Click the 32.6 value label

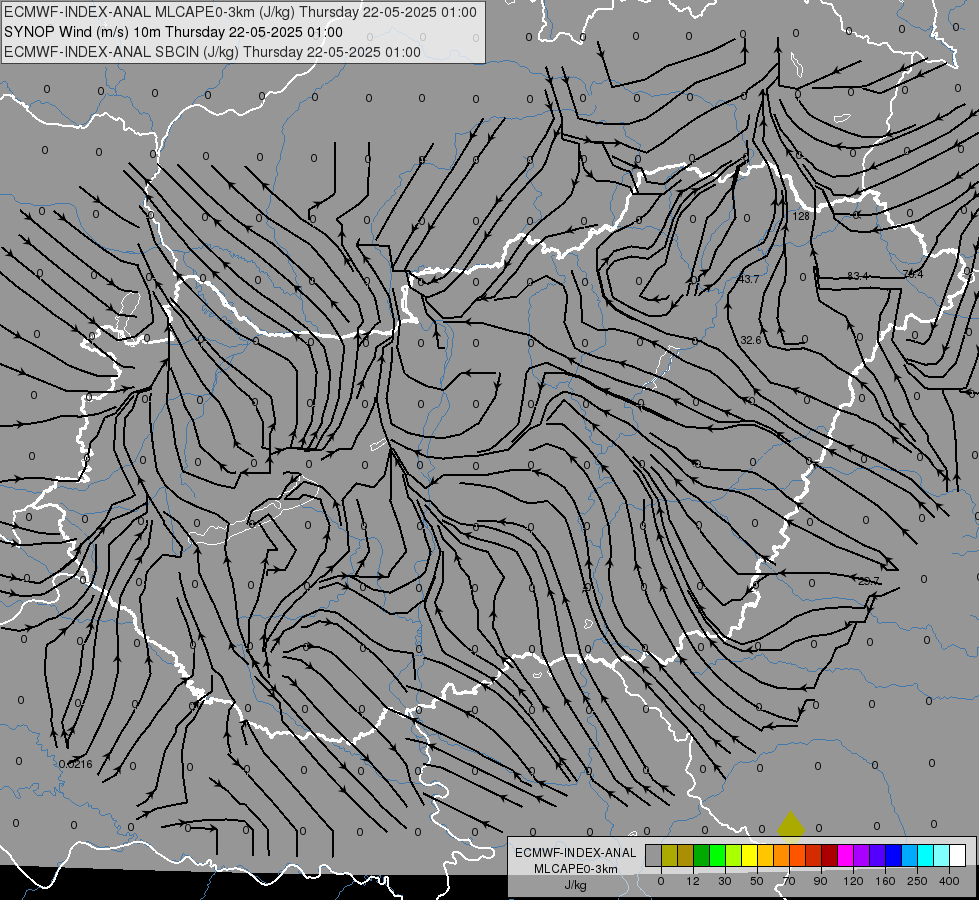[750, 340]
